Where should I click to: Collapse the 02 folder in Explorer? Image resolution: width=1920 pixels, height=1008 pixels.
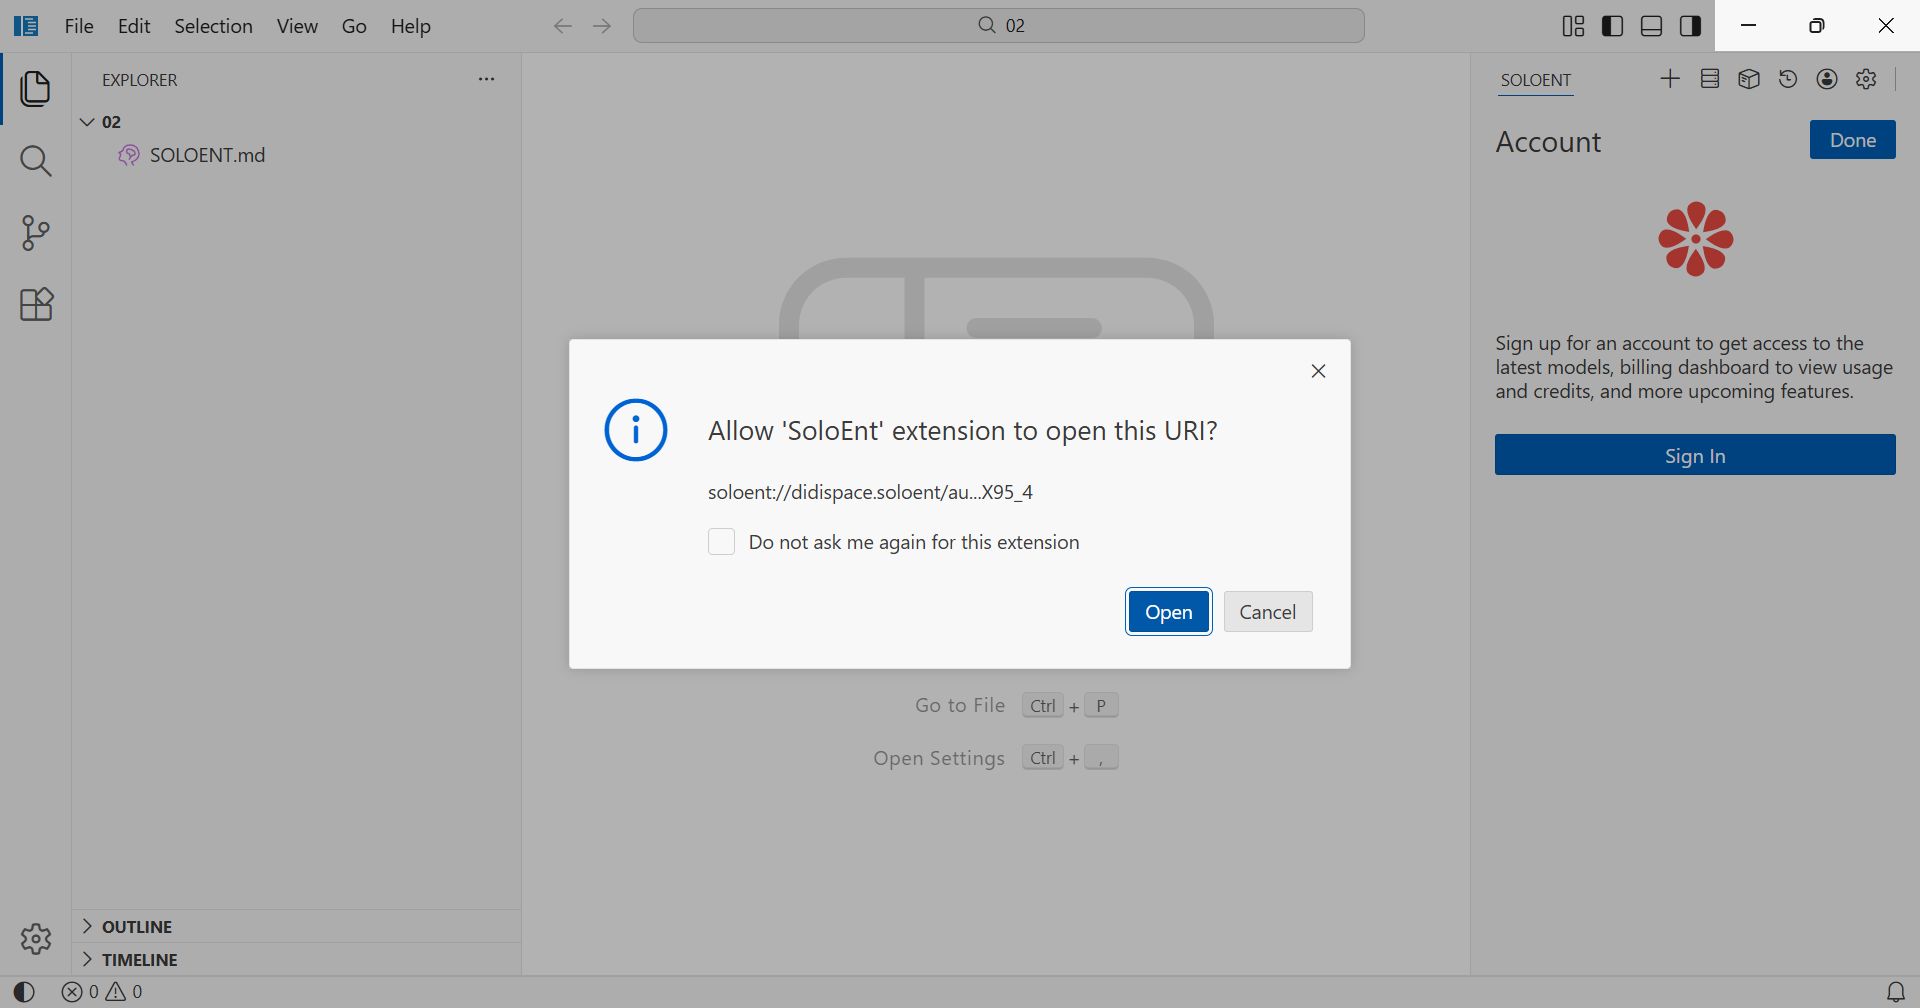[88, 122]
